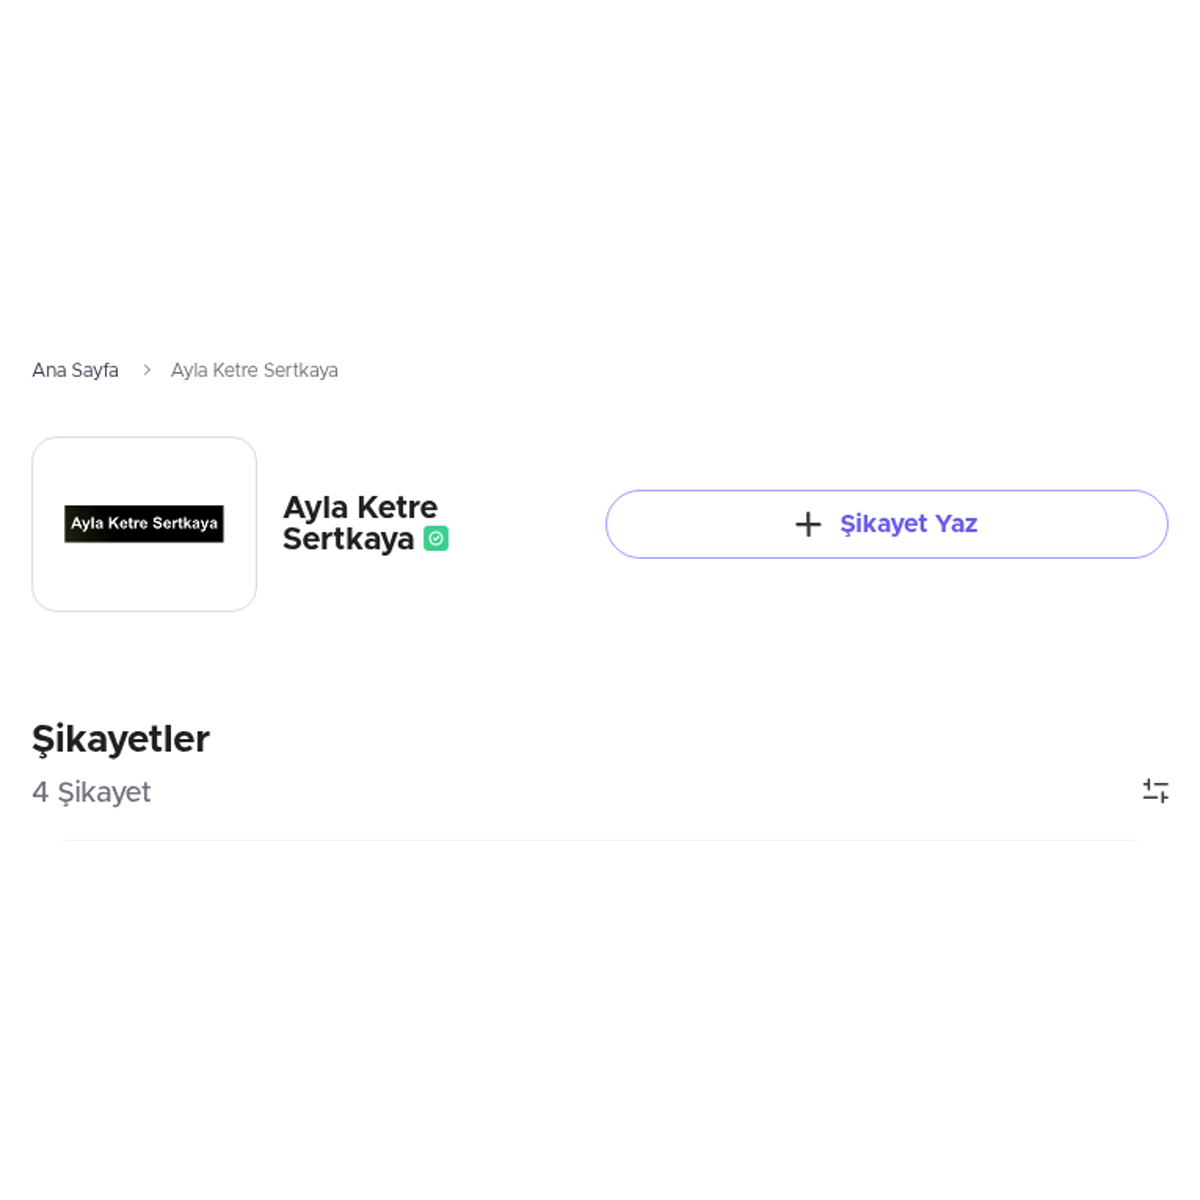
Task: Click the breadcrumb chevron separator
Action: click(x=146, y=370)
